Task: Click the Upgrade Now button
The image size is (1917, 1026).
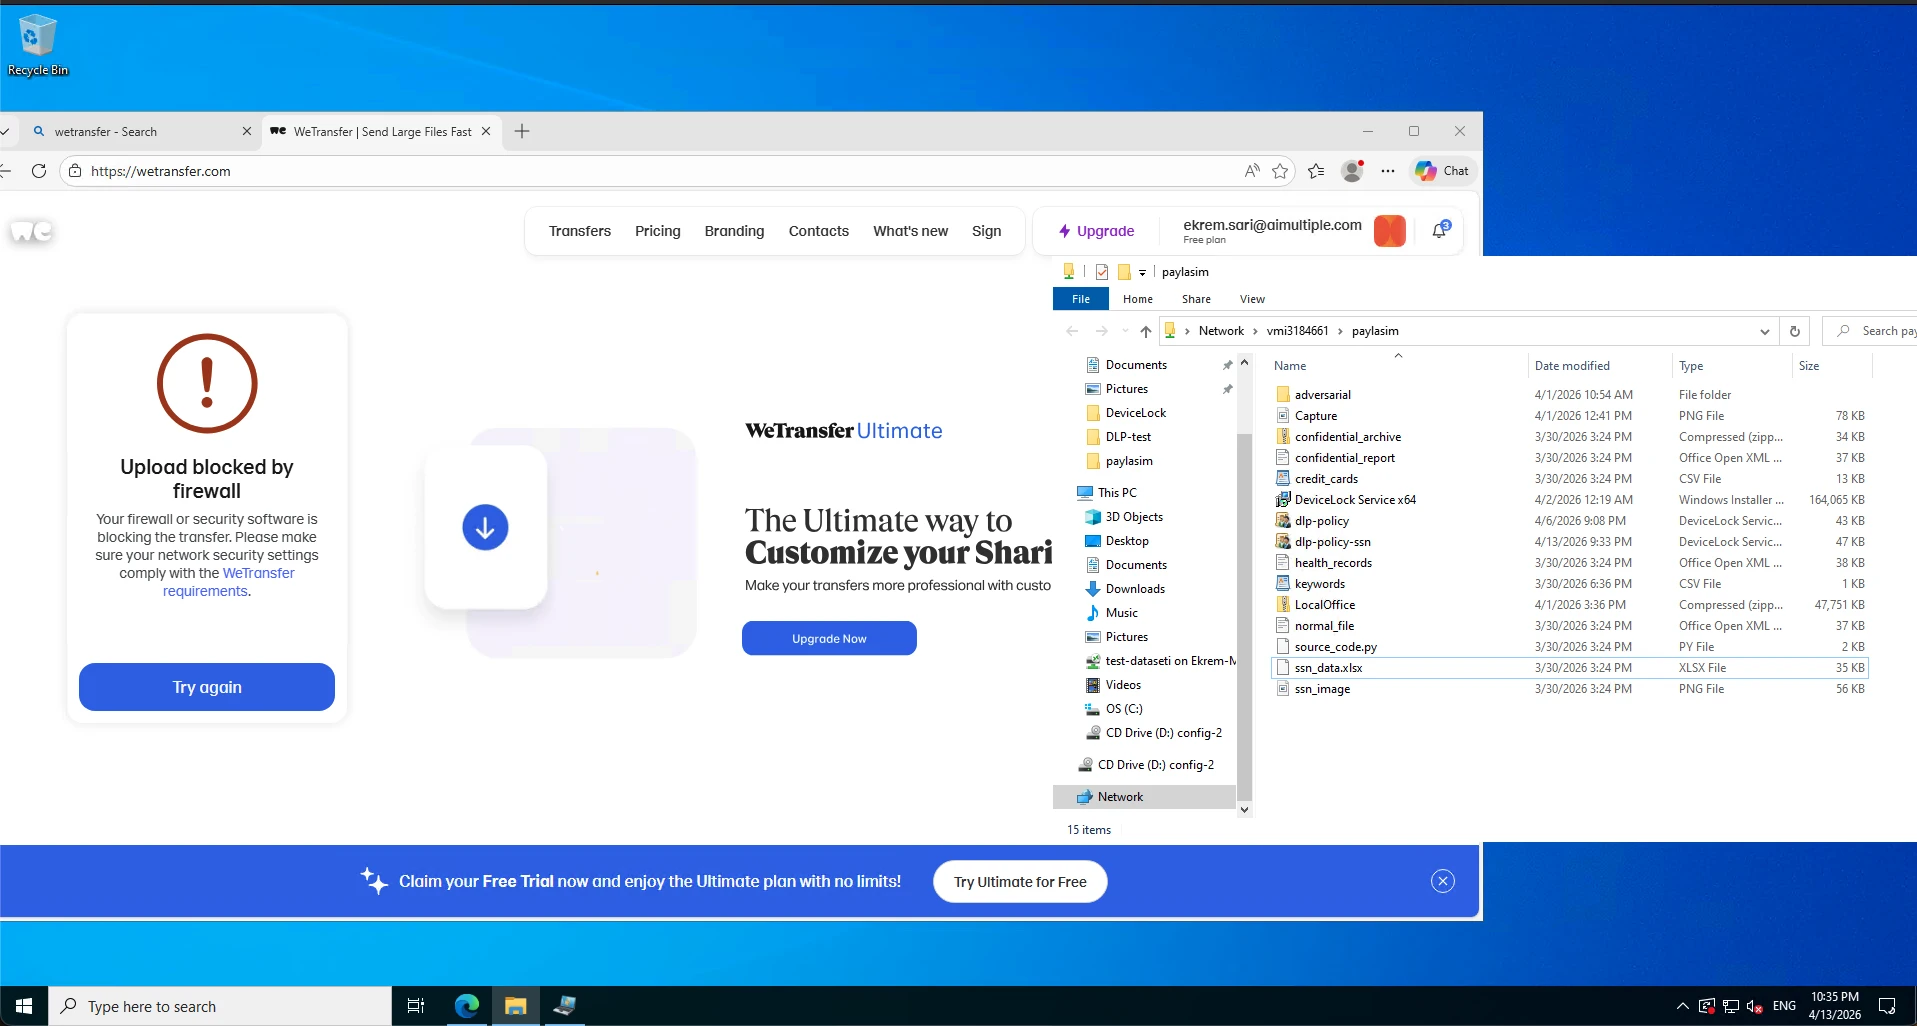Action: 829,638
